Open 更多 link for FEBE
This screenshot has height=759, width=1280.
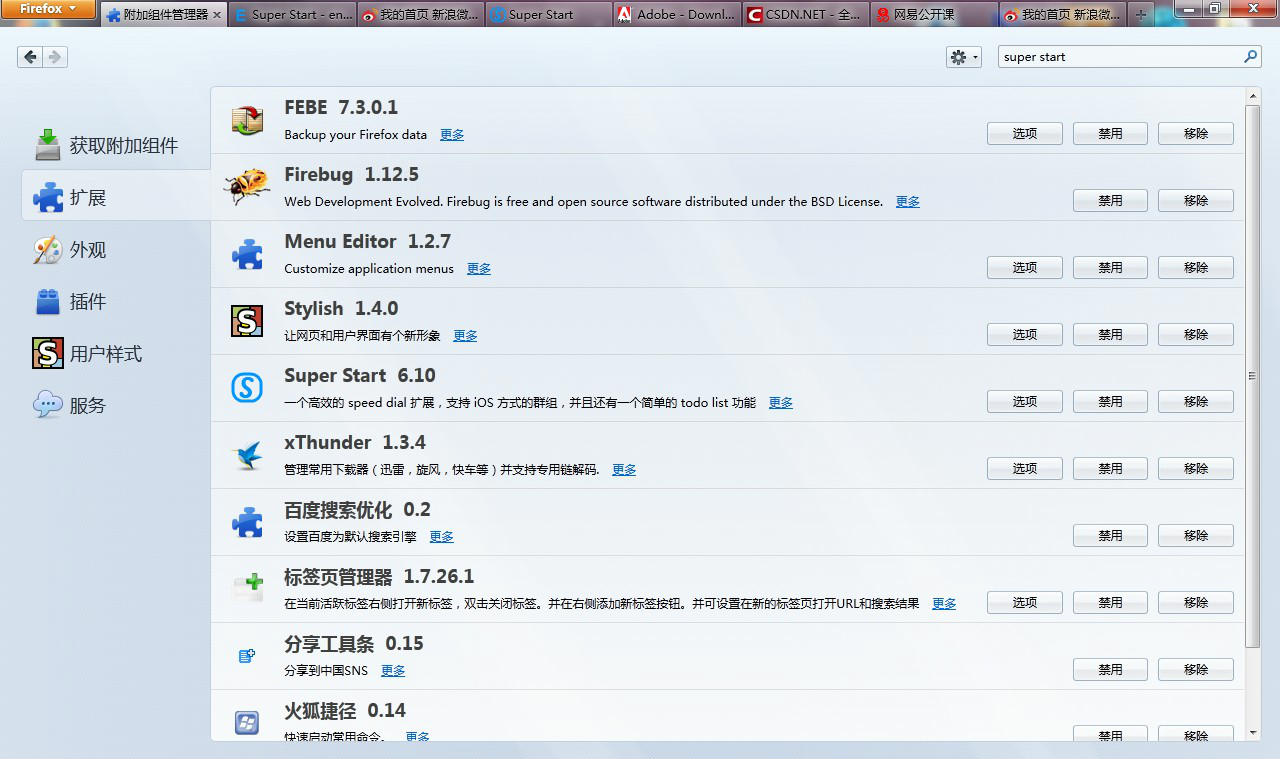point(452,135)
